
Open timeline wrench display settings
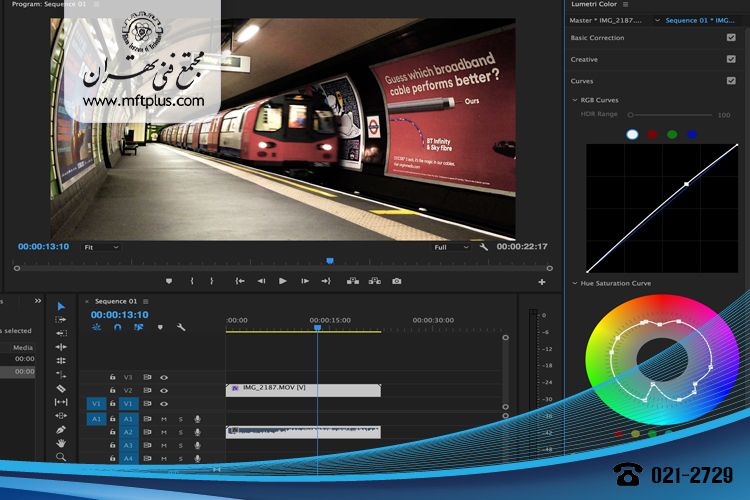click(181, 327)
